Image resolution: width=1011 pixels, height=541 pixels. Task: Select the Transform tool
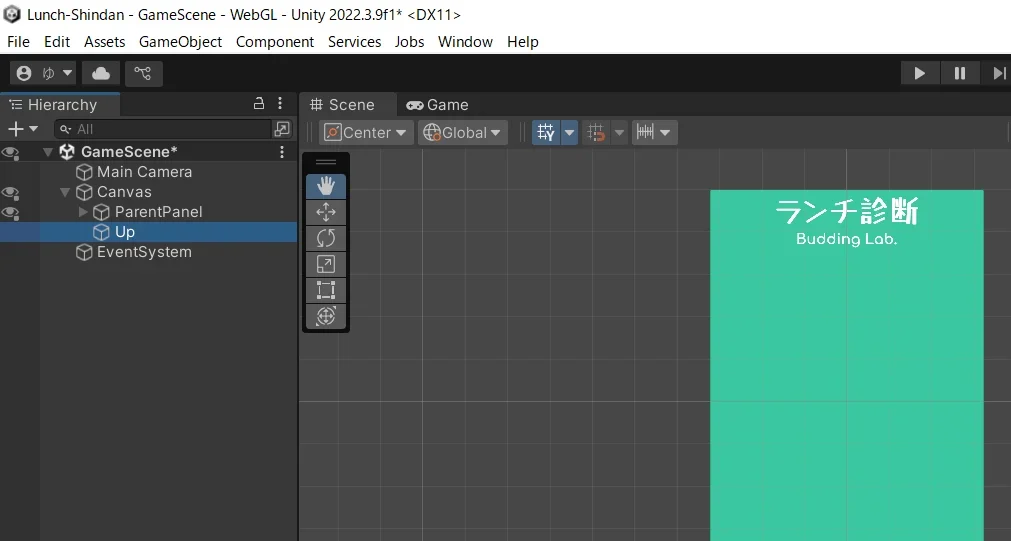coord(326,316)
